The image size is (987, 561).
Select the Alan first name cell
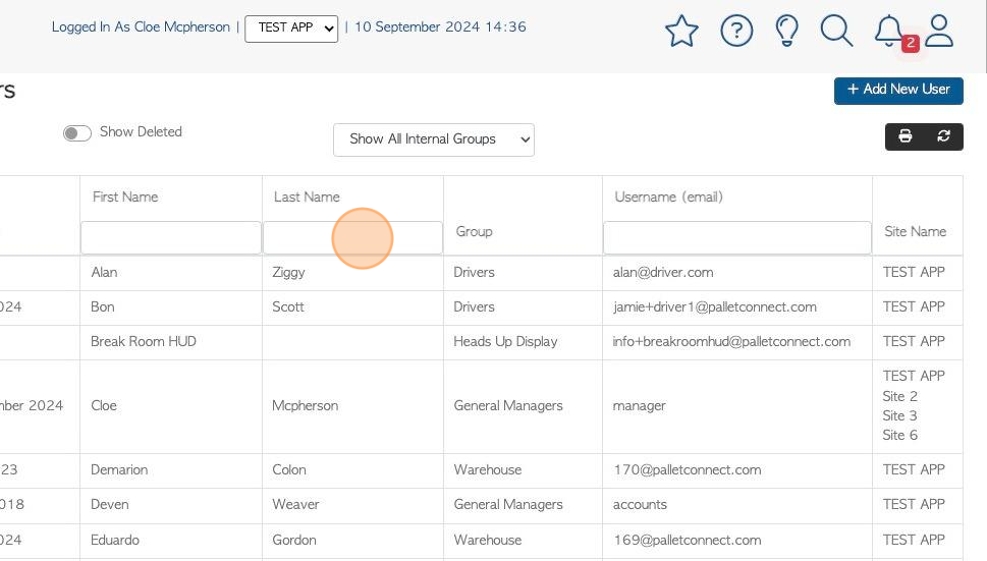[104, 272]
